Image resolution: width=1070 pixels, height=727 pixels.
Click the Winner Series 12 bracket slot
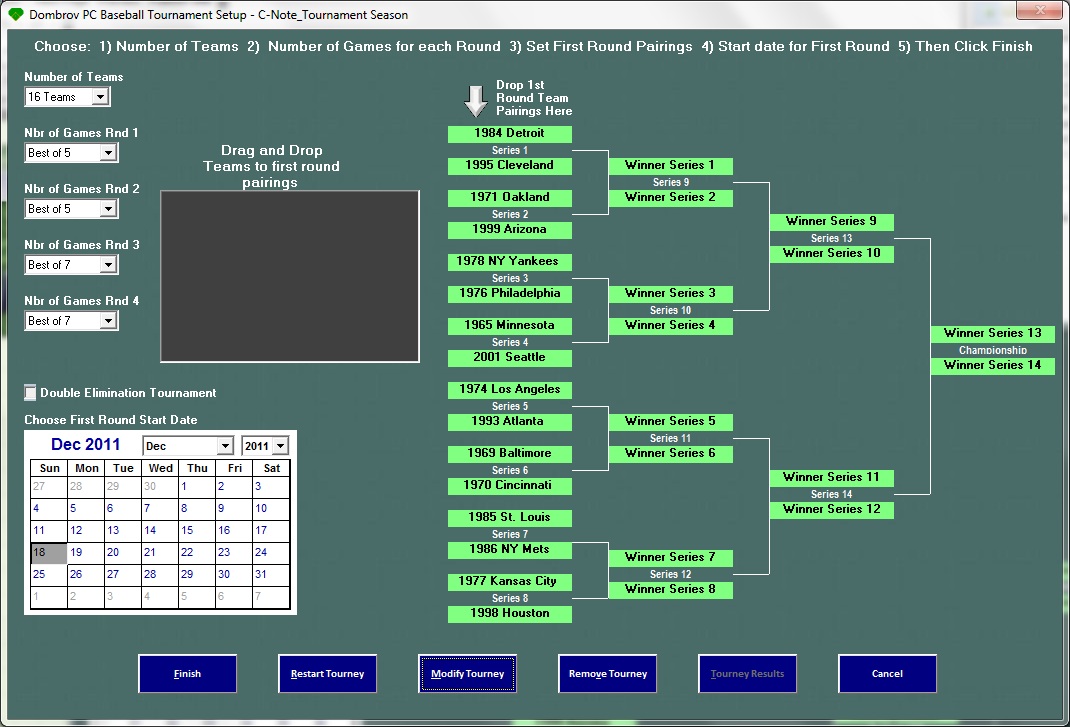[831, 509]
